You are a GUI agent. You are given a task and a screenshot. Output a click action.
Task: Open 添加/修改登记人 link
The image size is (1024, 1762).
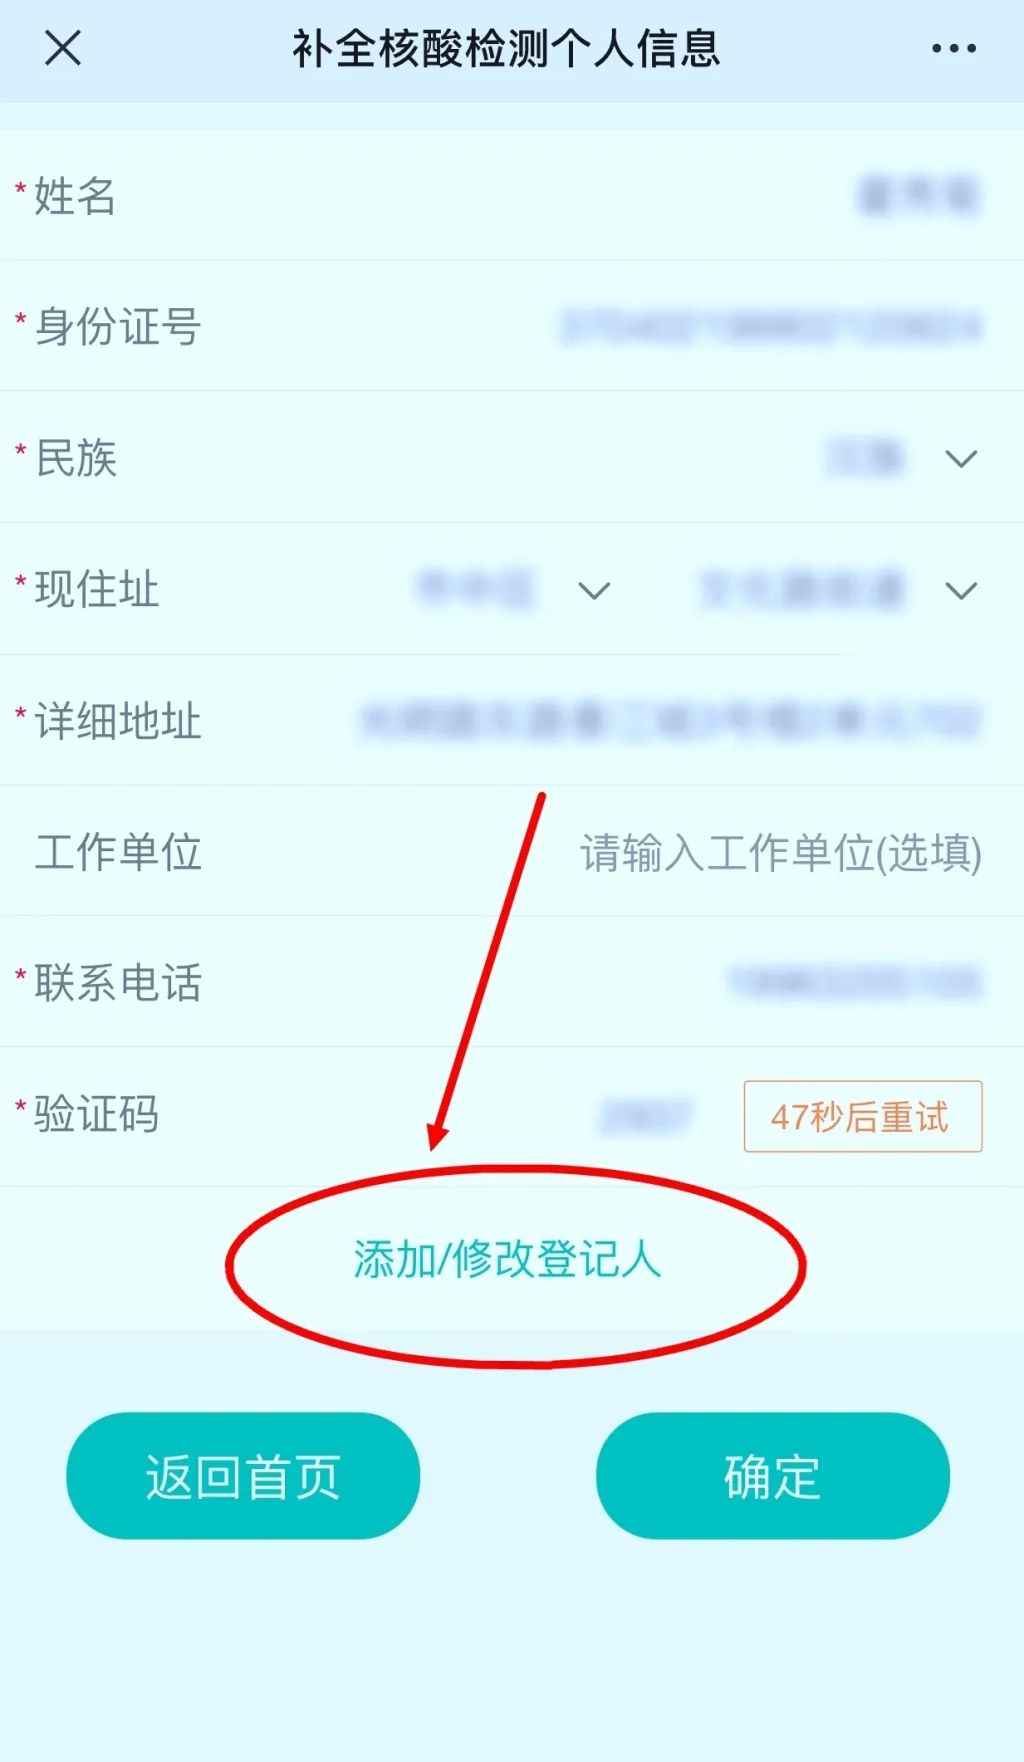(x=507, y=1260)
